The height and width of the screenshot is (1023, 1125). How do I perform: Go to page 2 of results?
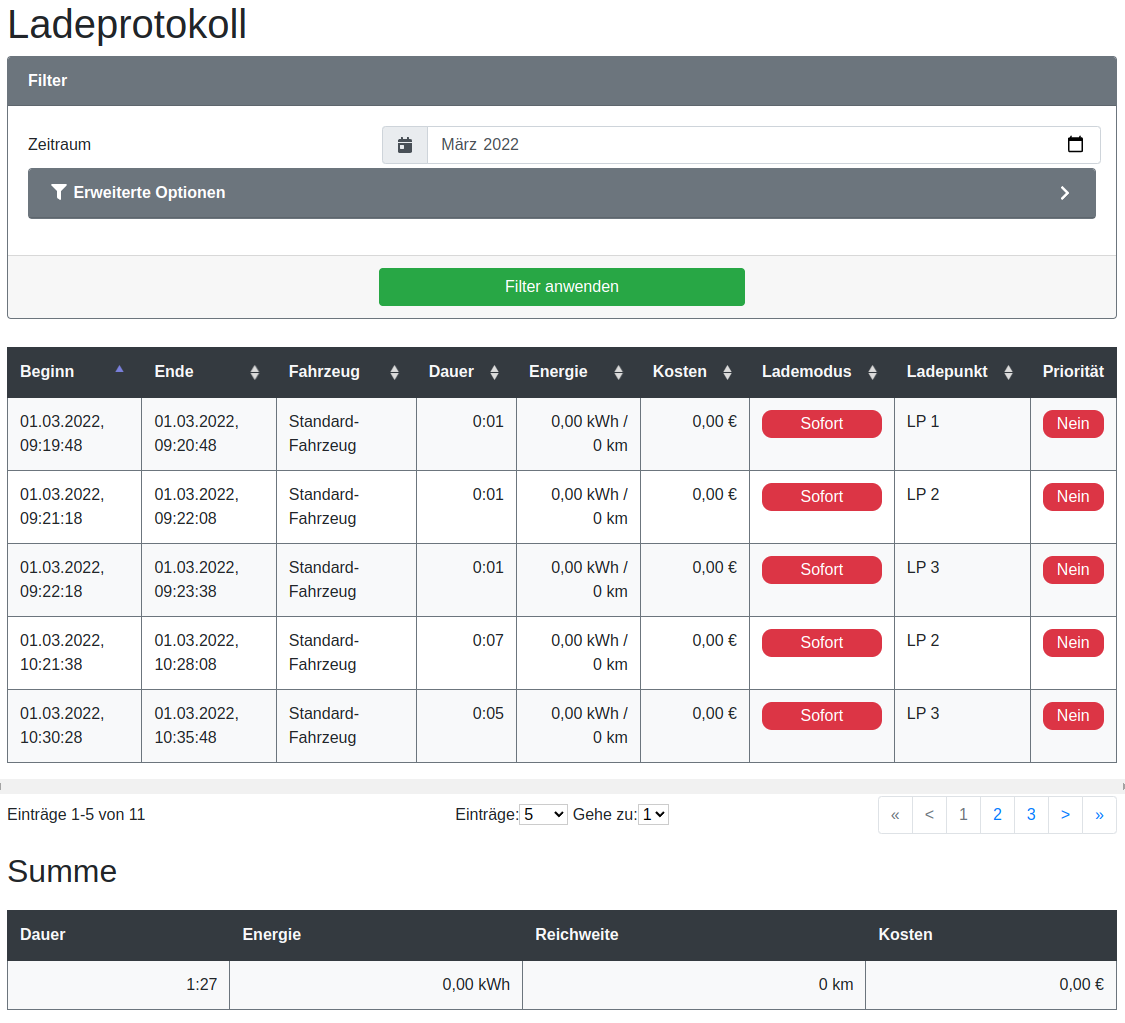(997, 815)
